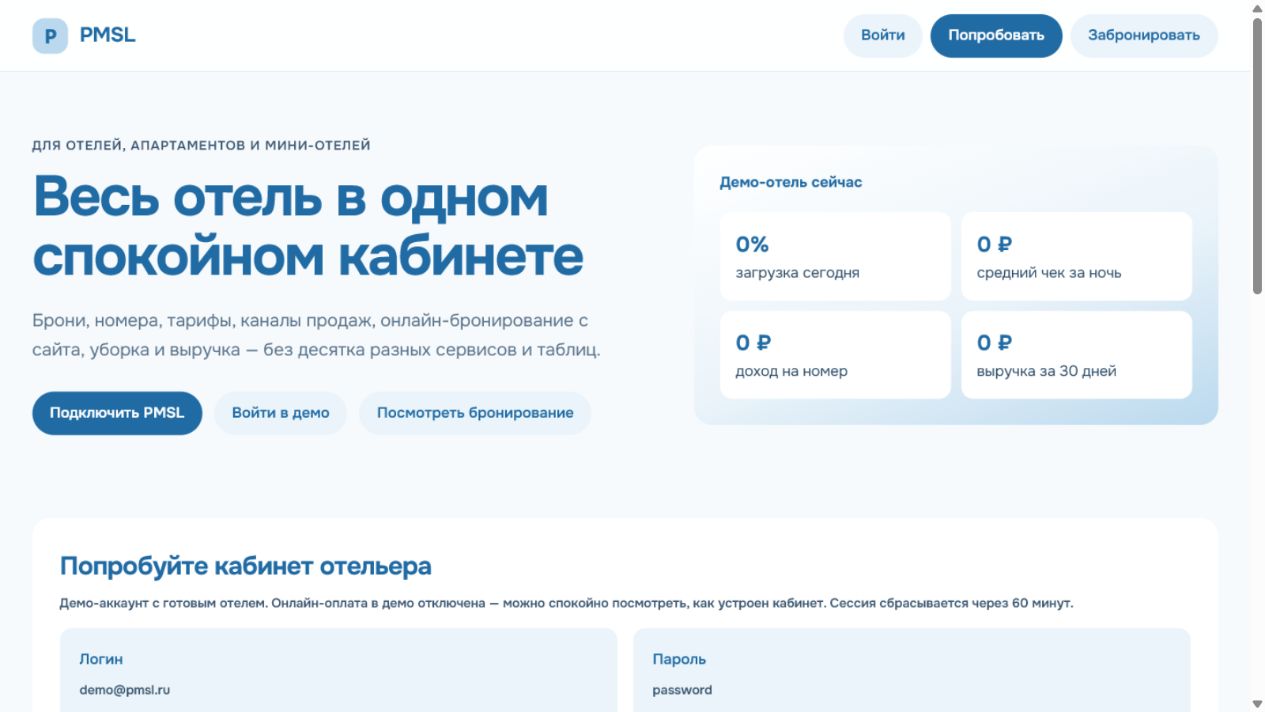Click the Пароль label
The width and height of the screenshot is (1265, 712).
[679, 660]
